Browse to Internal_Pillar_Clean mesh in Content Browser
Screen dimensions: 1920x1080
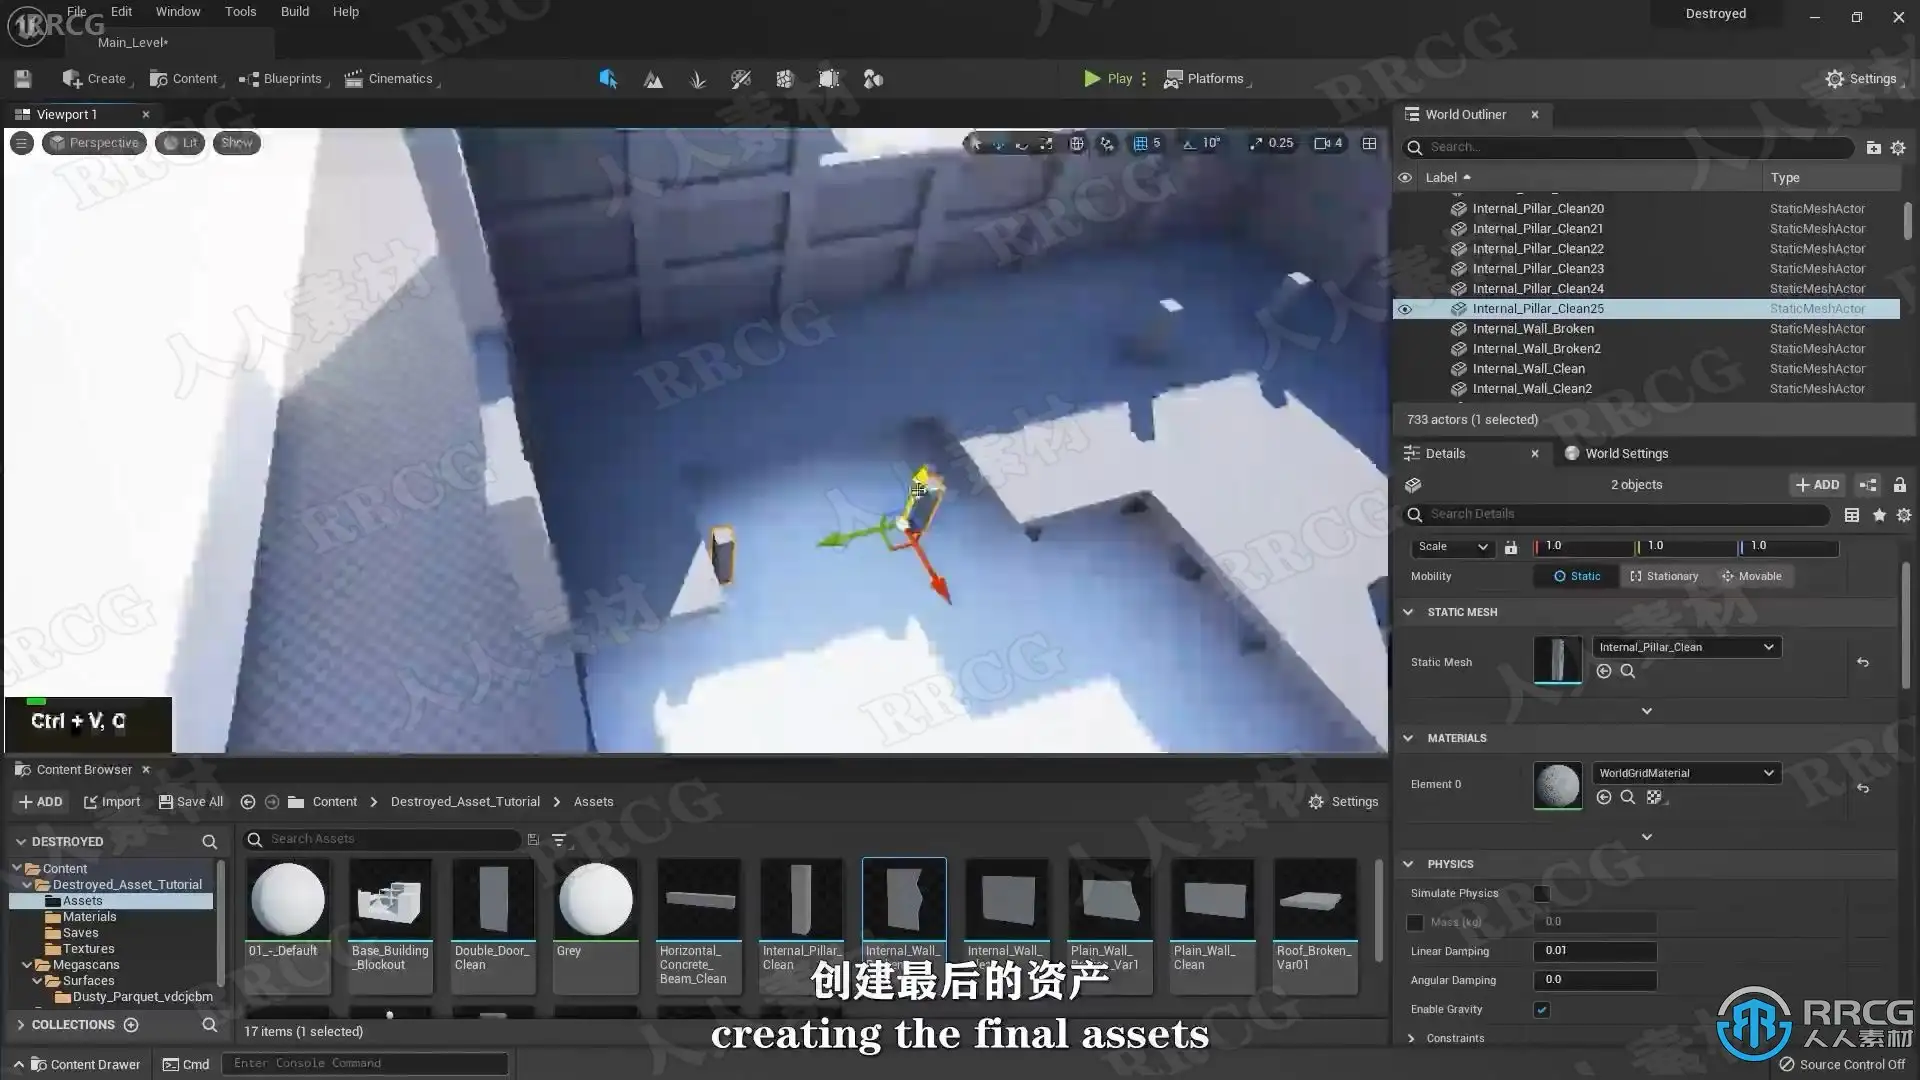point(1627,672)
